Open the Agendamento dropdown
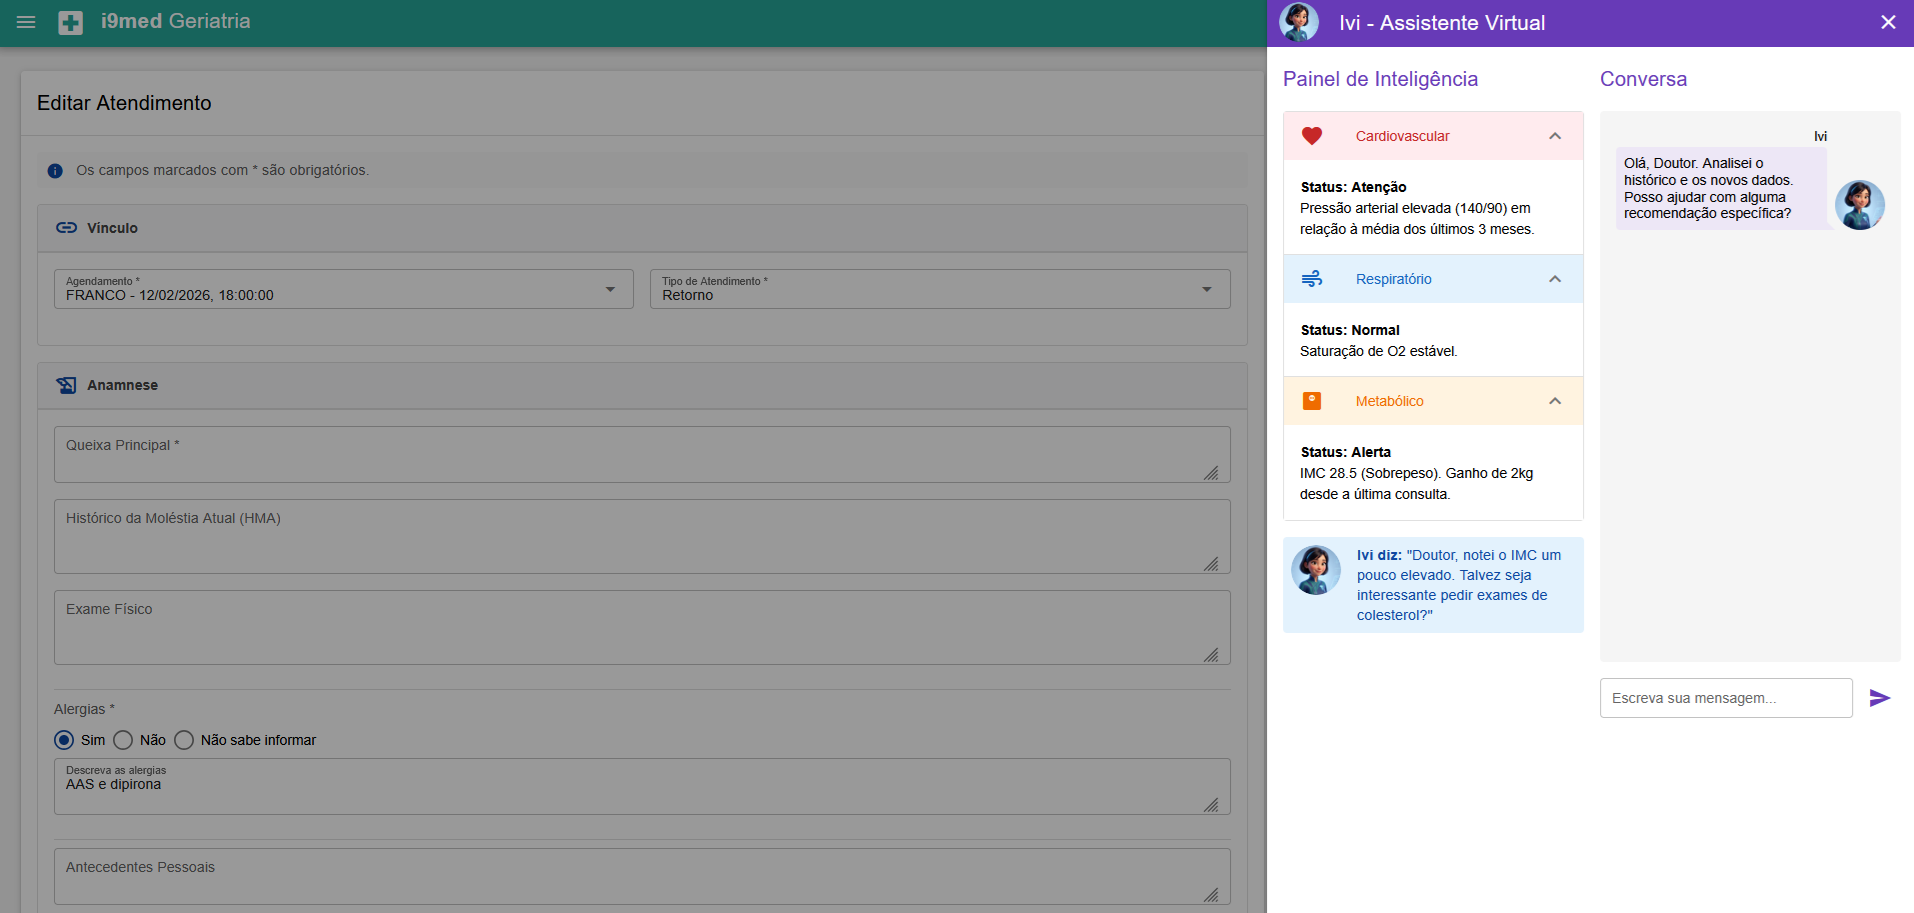The height and width of the screenshot is (913, 1914). click(344, 289)
